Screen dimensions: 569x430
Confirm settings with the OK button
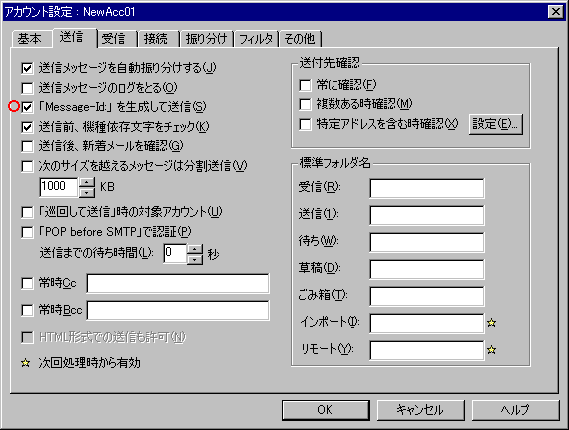coord(326,410)
